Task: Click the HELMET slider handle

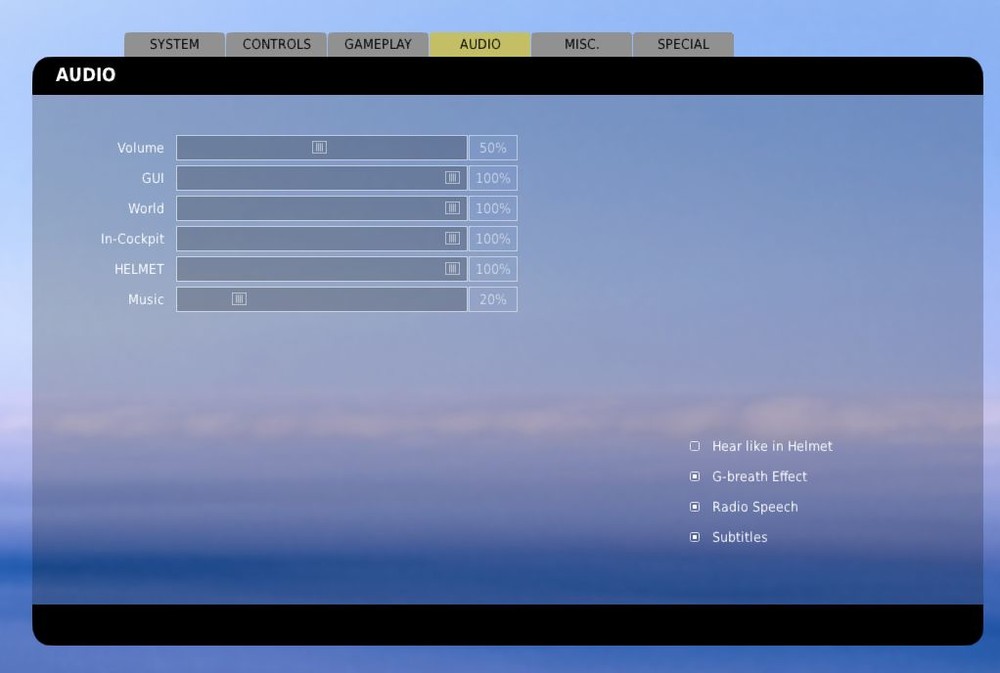Action: pos(452,269)
